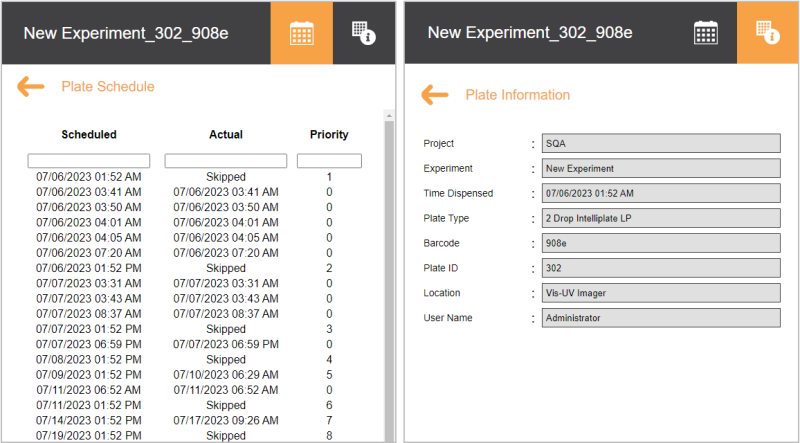
Task: Open the calendar schedule tab in left panel
Action: click(x=302, y=33)
